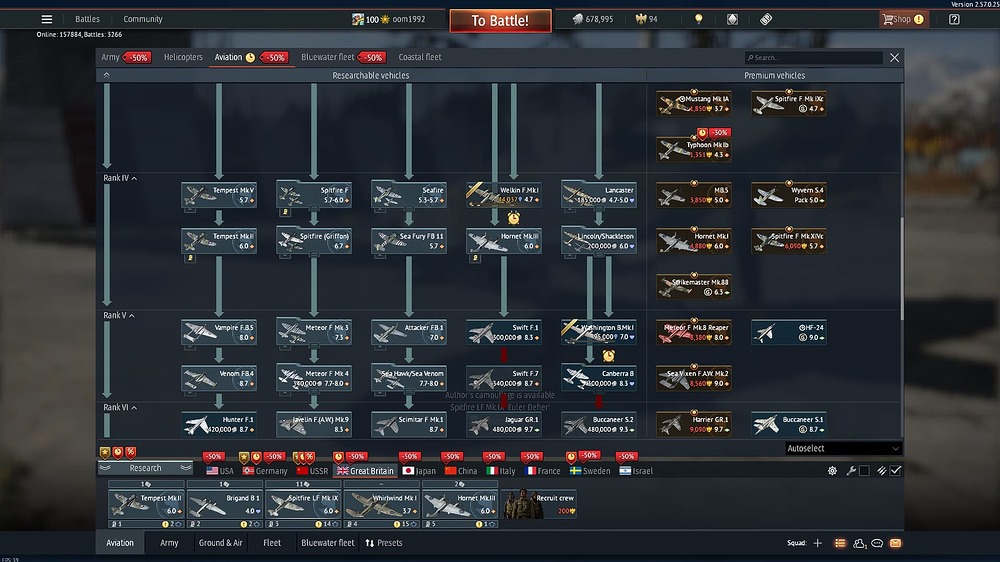Open the ticket/wager items icon
1000x562 pixels.
click(x=766, y=19)
